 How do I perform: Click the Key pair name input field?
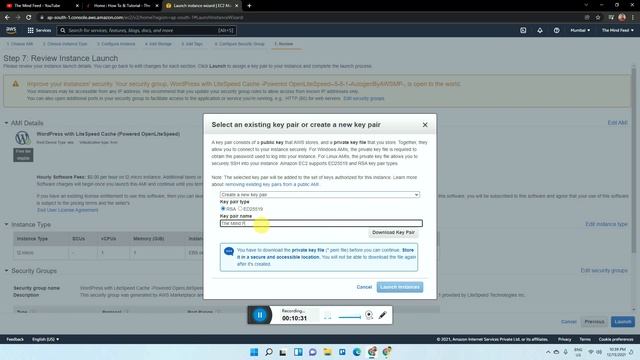pos(321,223)
